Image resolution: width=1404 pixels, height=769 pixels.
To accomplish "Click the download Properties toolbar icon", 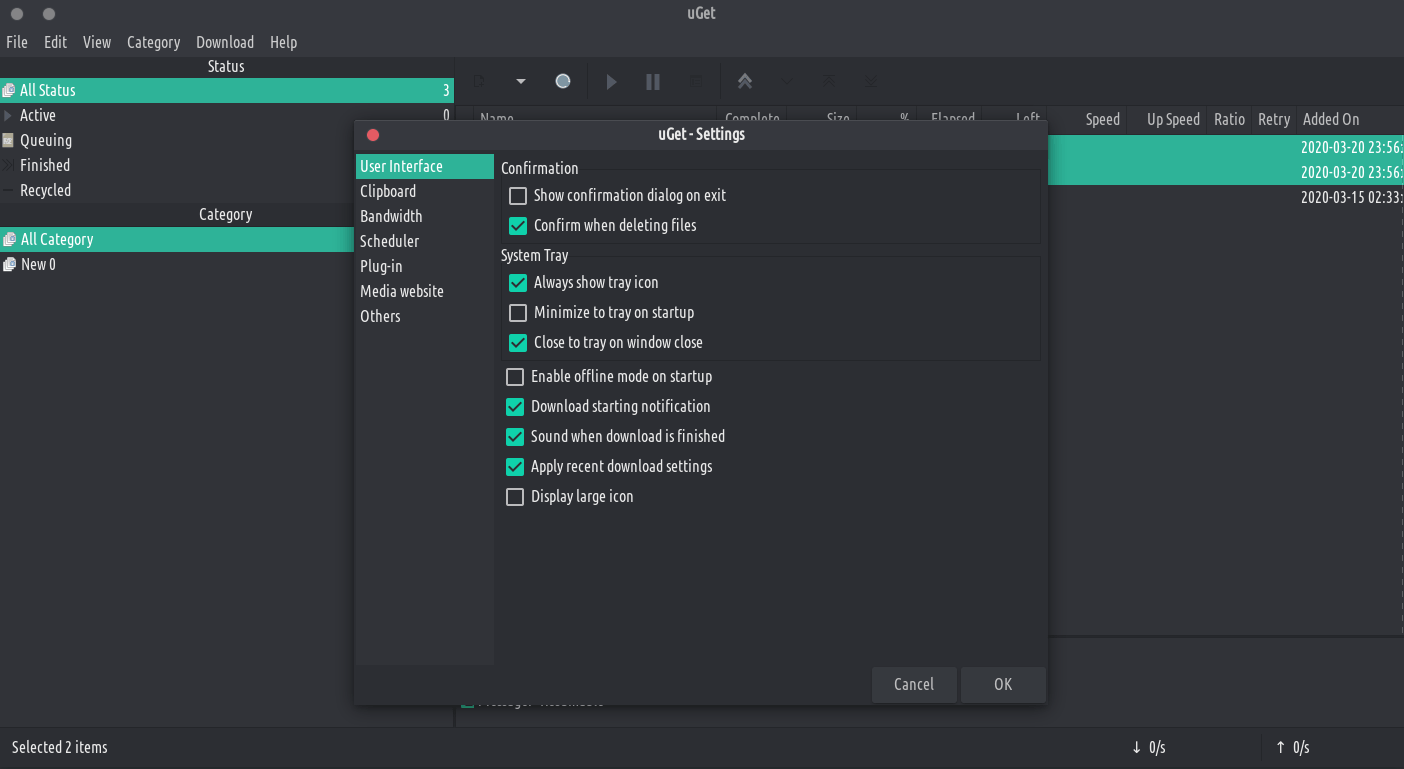I will point(696,82).
